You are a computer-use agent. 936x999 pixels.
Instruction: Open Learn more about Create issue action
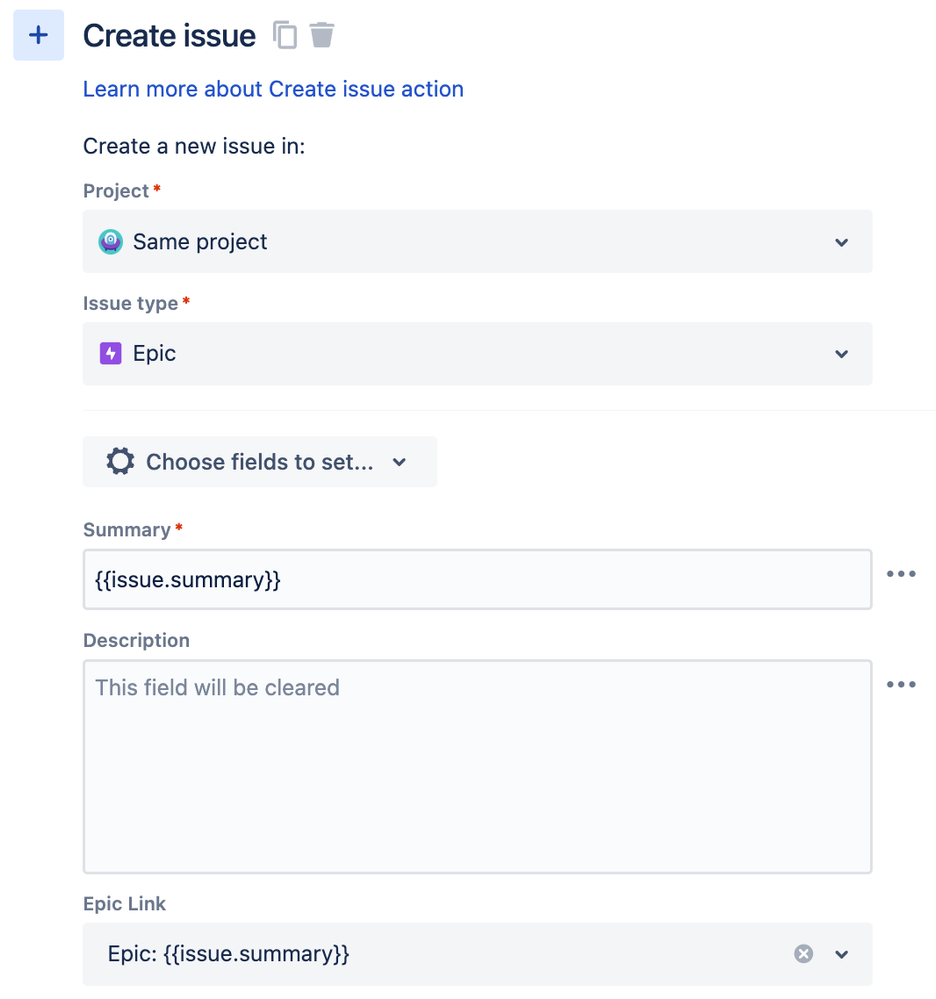click(273, 89)
